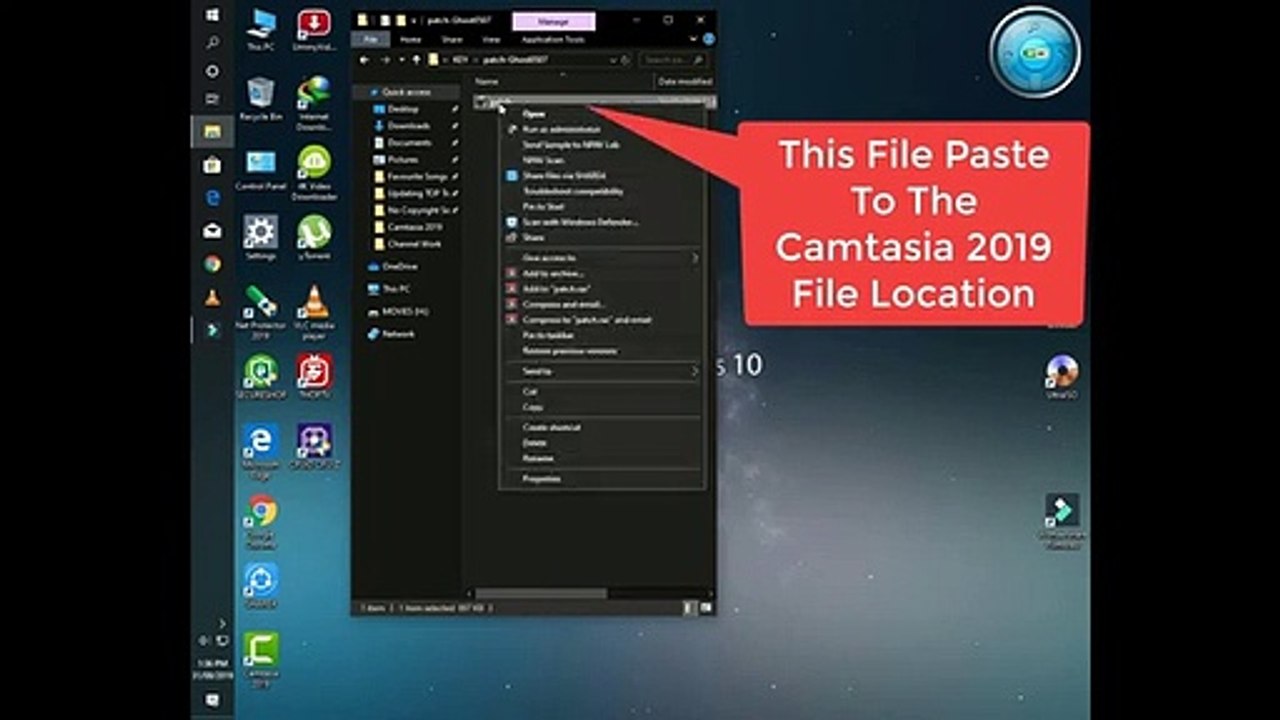The image size is (1280, 720).
Task: Open Net Protector 2019 desktop shortcut
Action: tap(261, 311)
